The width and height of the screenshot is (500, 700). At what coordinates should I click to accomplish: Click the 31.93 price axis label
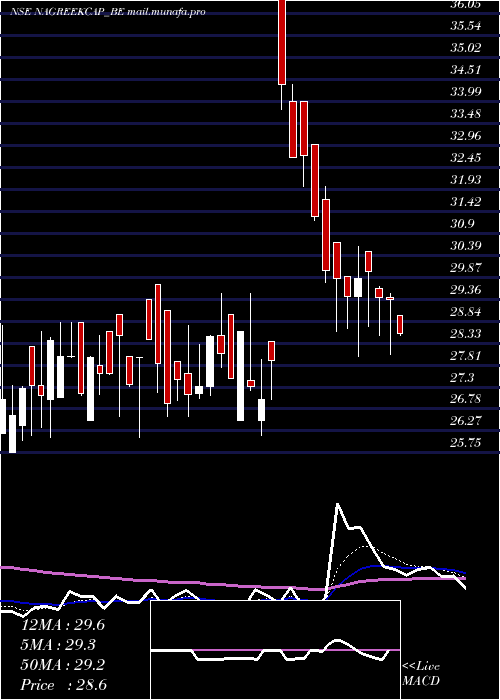(x=465, y=180)
